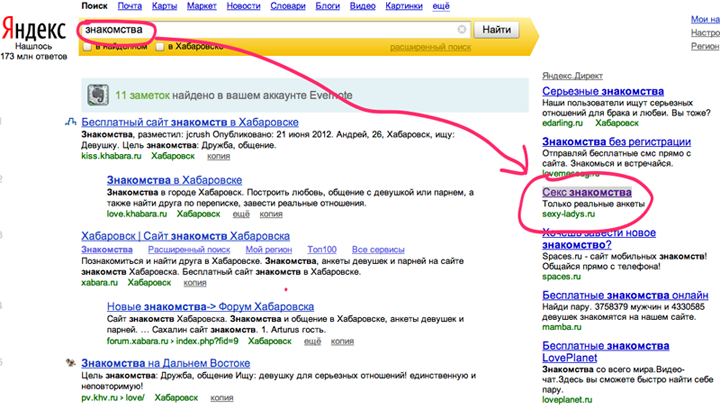Viewport: 720px width, 410px height.
Task: Expand 'ещё' for forum.xabara.ru result
Action: (x=312, y=341)
